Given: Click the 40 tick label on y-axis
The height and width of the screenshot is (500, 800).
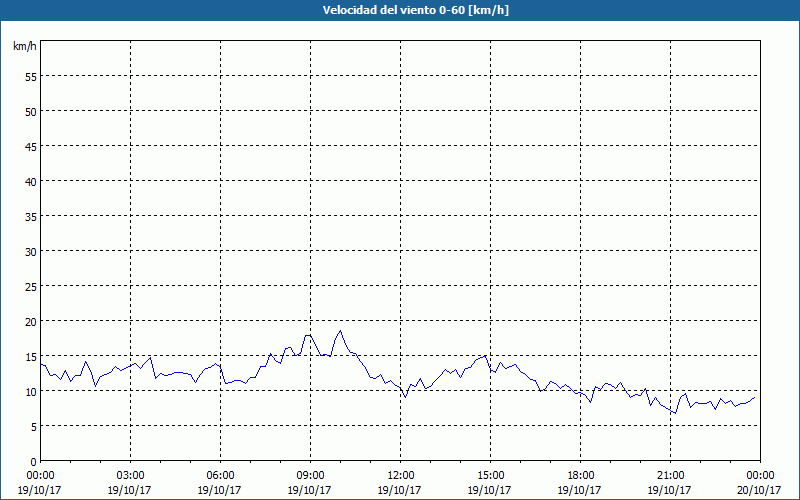Looking at the screenshot, I should point(30,181).
